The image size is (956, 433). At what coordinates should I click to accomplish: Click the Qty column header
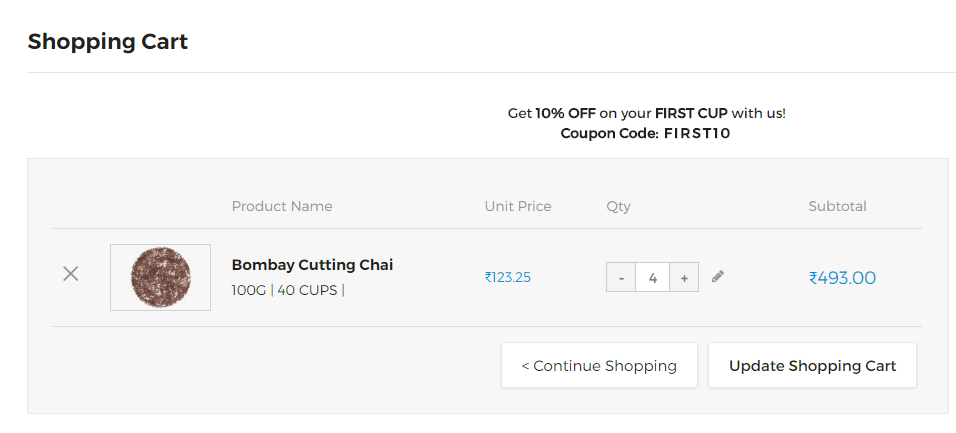pyautogui.click(x=618, y=207)
